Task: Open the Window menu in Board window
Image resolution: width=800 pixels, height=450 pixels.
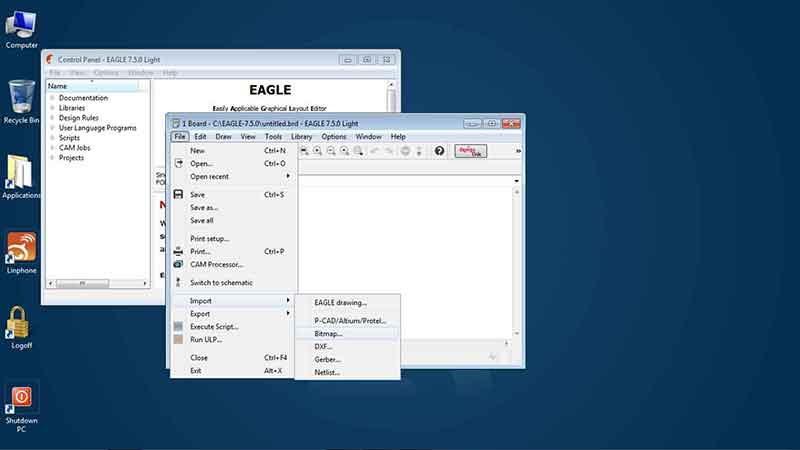Action: (368, 137)
